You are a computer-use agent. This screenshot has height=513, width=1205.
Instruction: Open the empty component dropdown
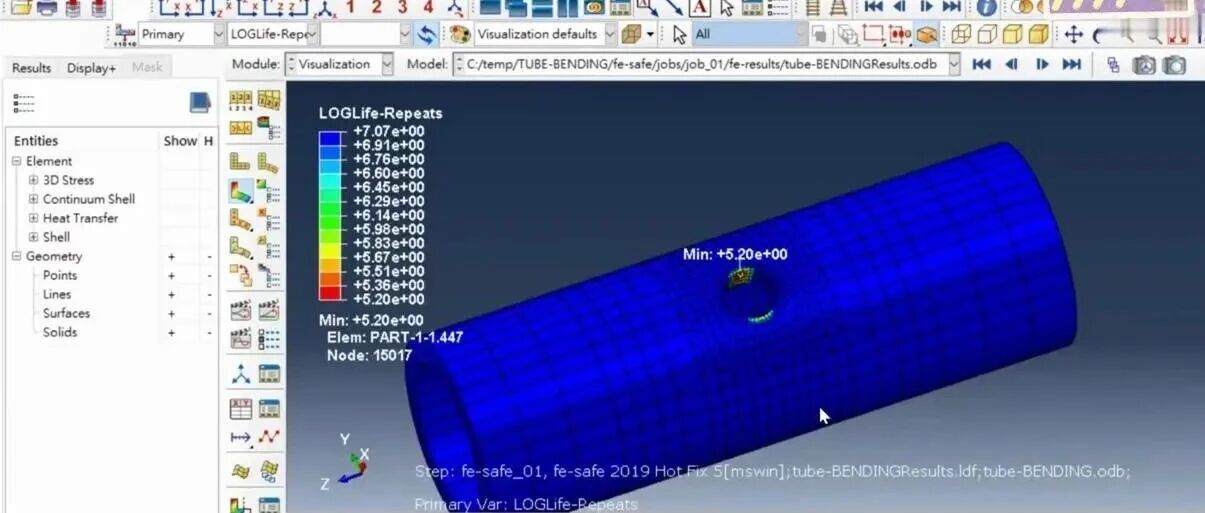pos(405,34)
